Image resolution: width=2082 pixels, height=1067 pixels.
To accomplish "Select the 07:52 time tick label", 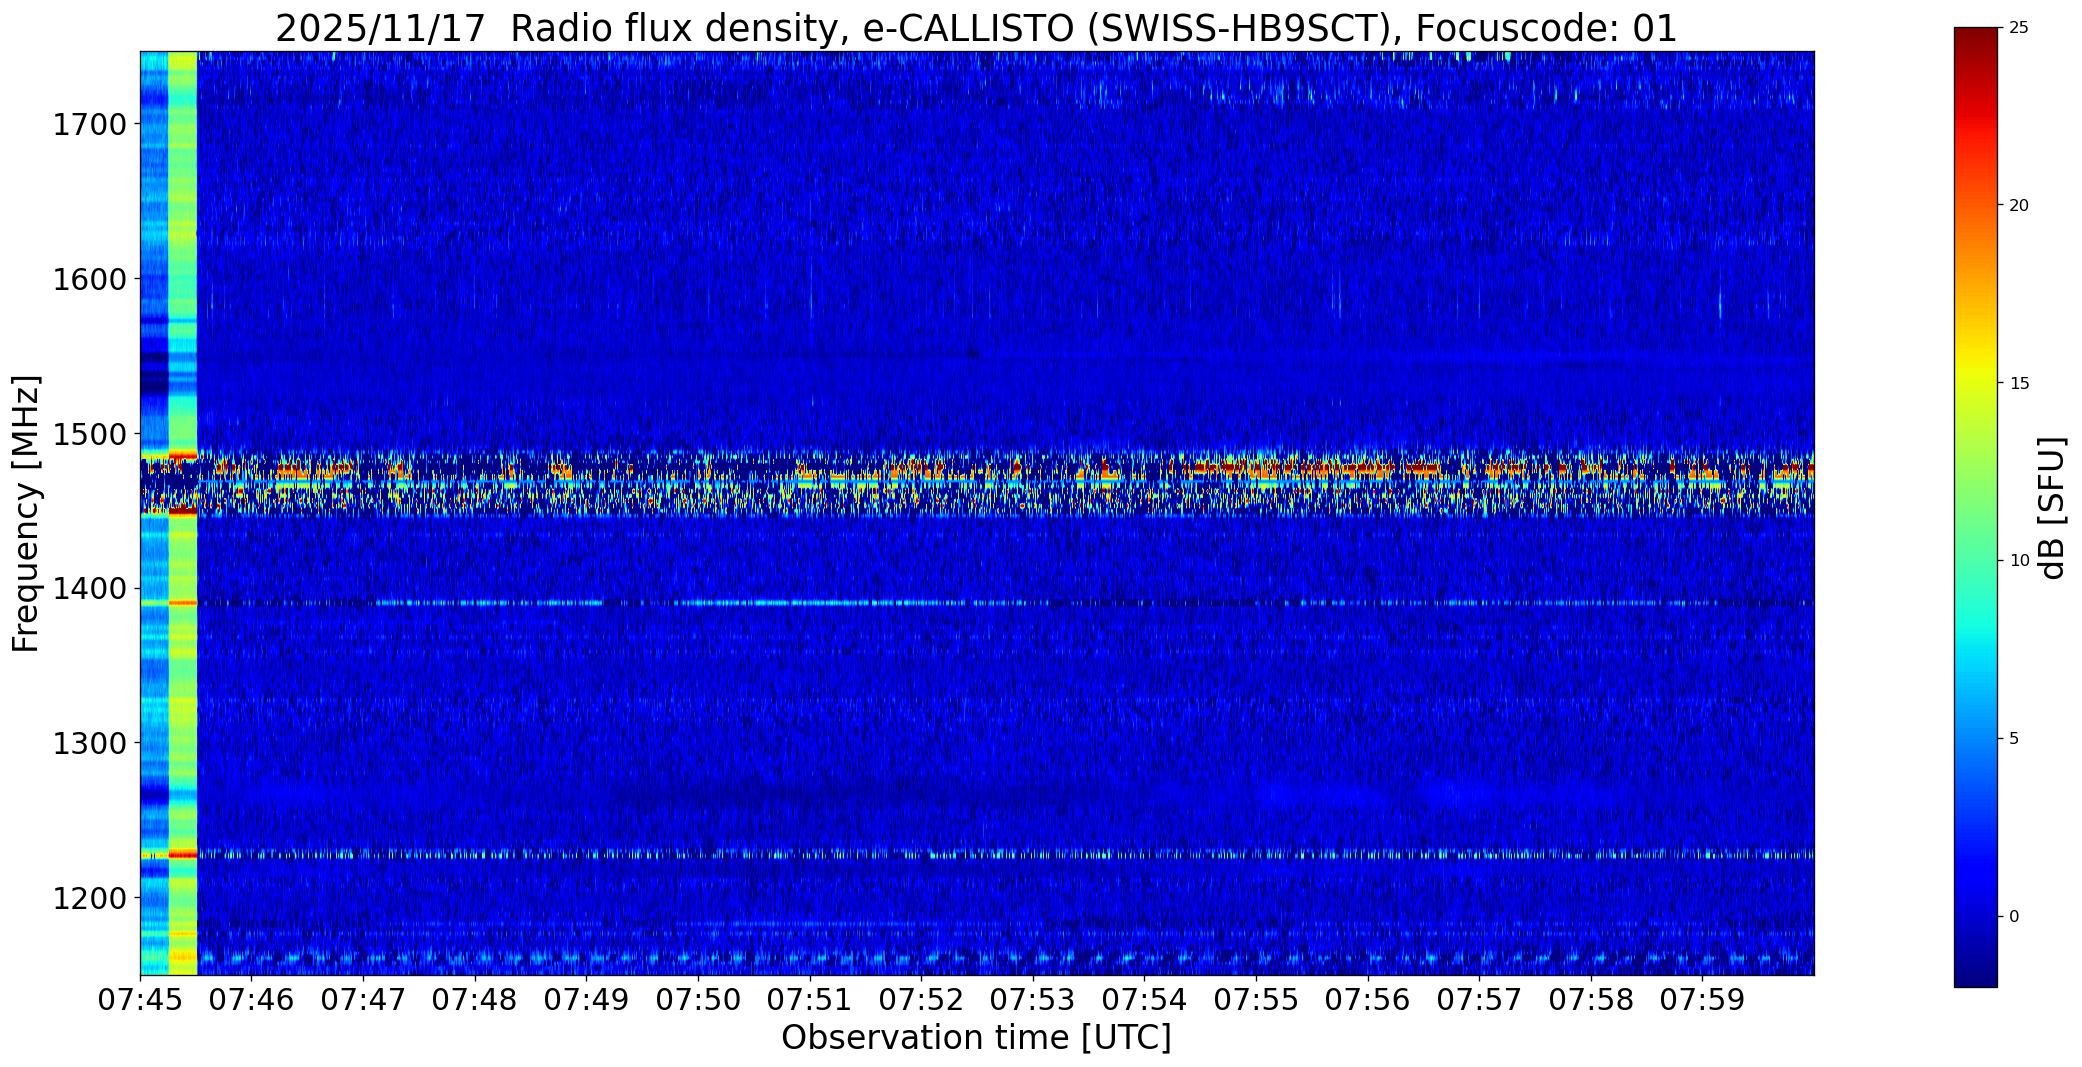I will 921,1000.
